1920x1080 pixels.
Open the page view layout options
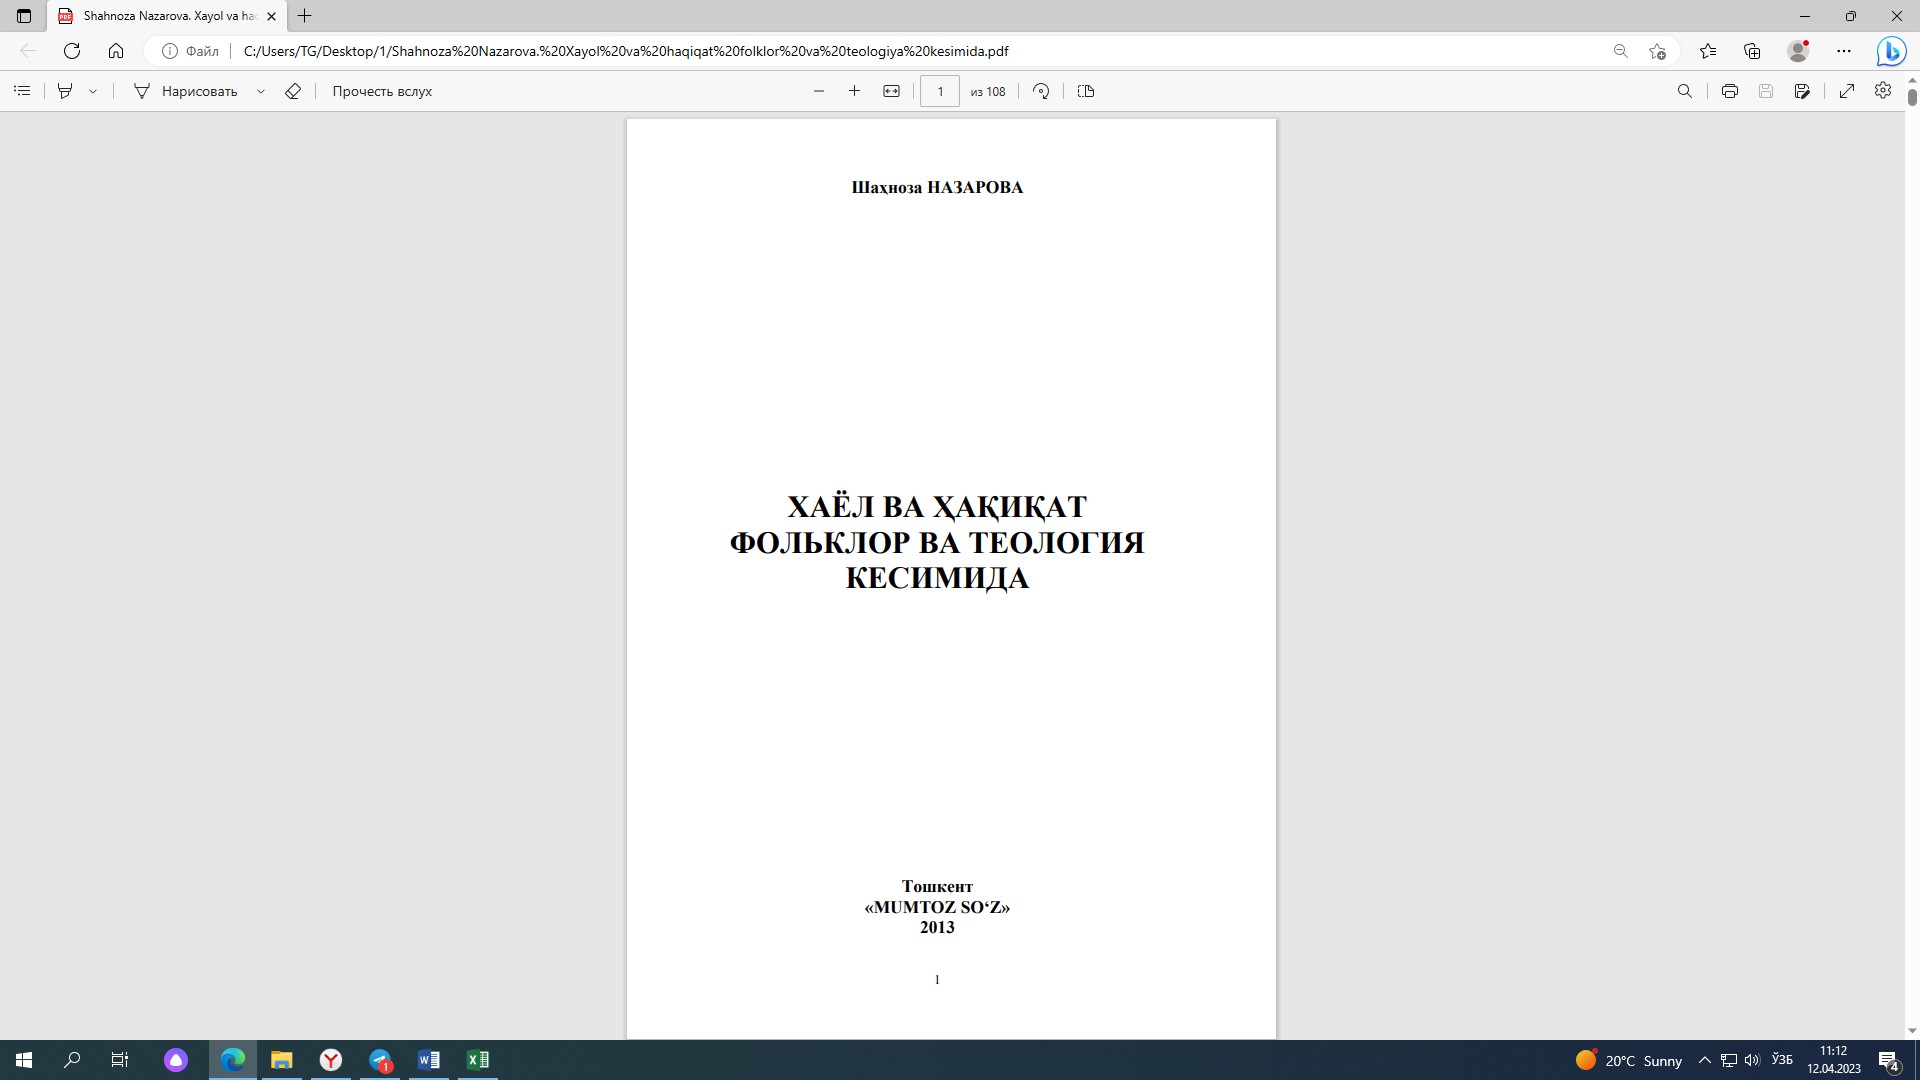[1086, 91]
